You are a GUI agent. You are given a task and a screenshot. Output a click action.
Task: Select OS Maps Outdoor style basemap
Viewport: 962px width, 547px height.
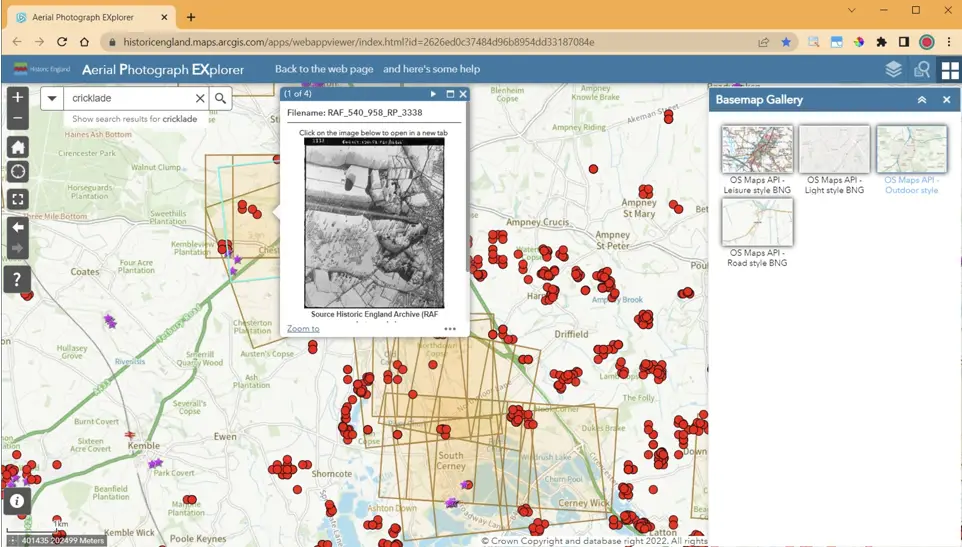(x=912, y=160)
